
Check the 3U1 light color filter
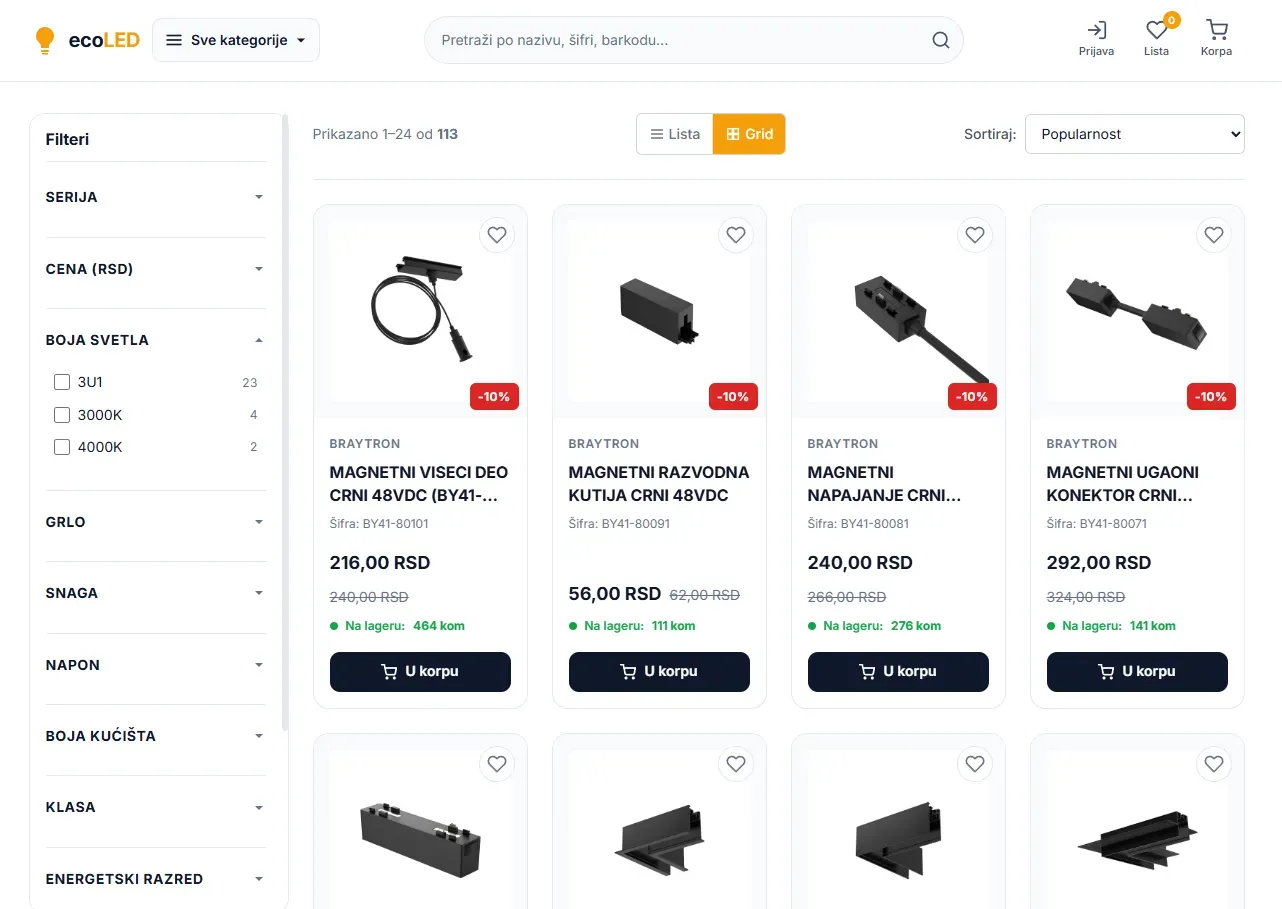click(62, 382)
